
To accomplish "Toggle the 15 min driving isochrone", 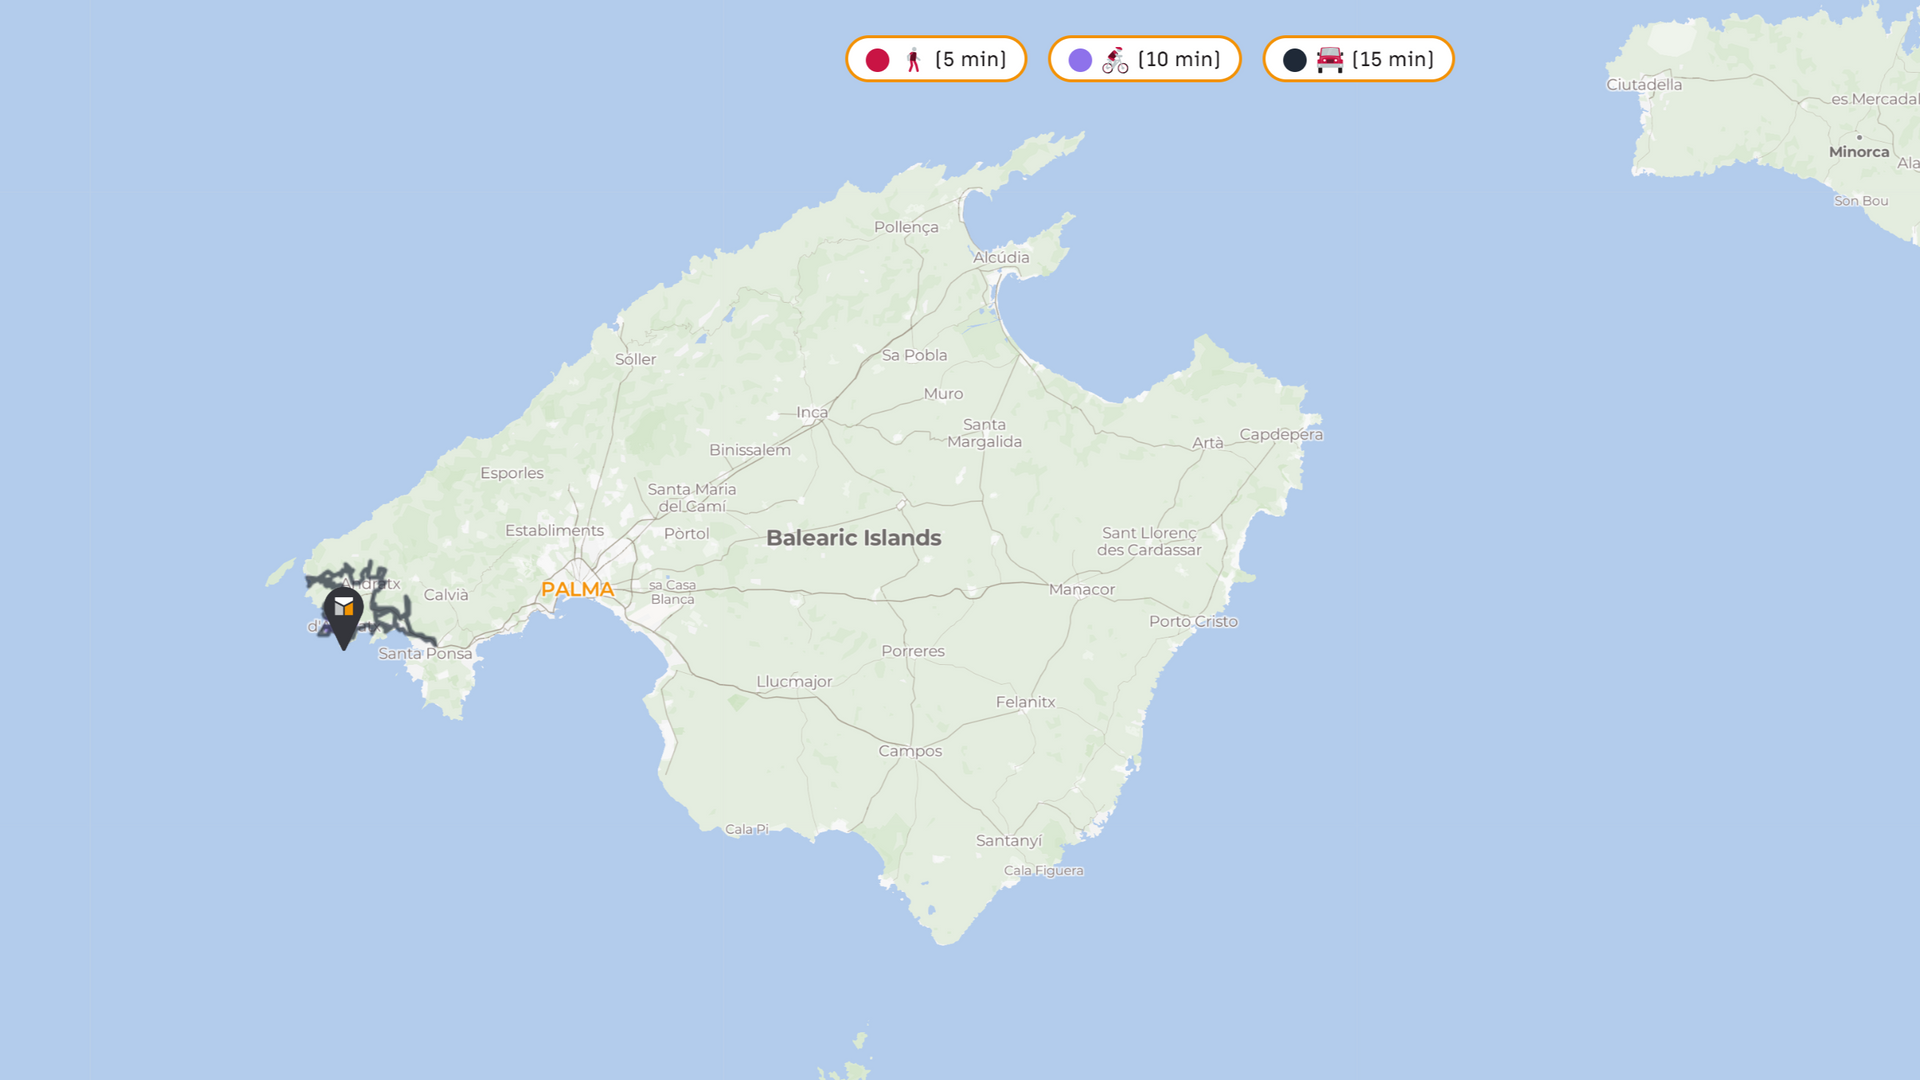I will (x=1391, y=60).
